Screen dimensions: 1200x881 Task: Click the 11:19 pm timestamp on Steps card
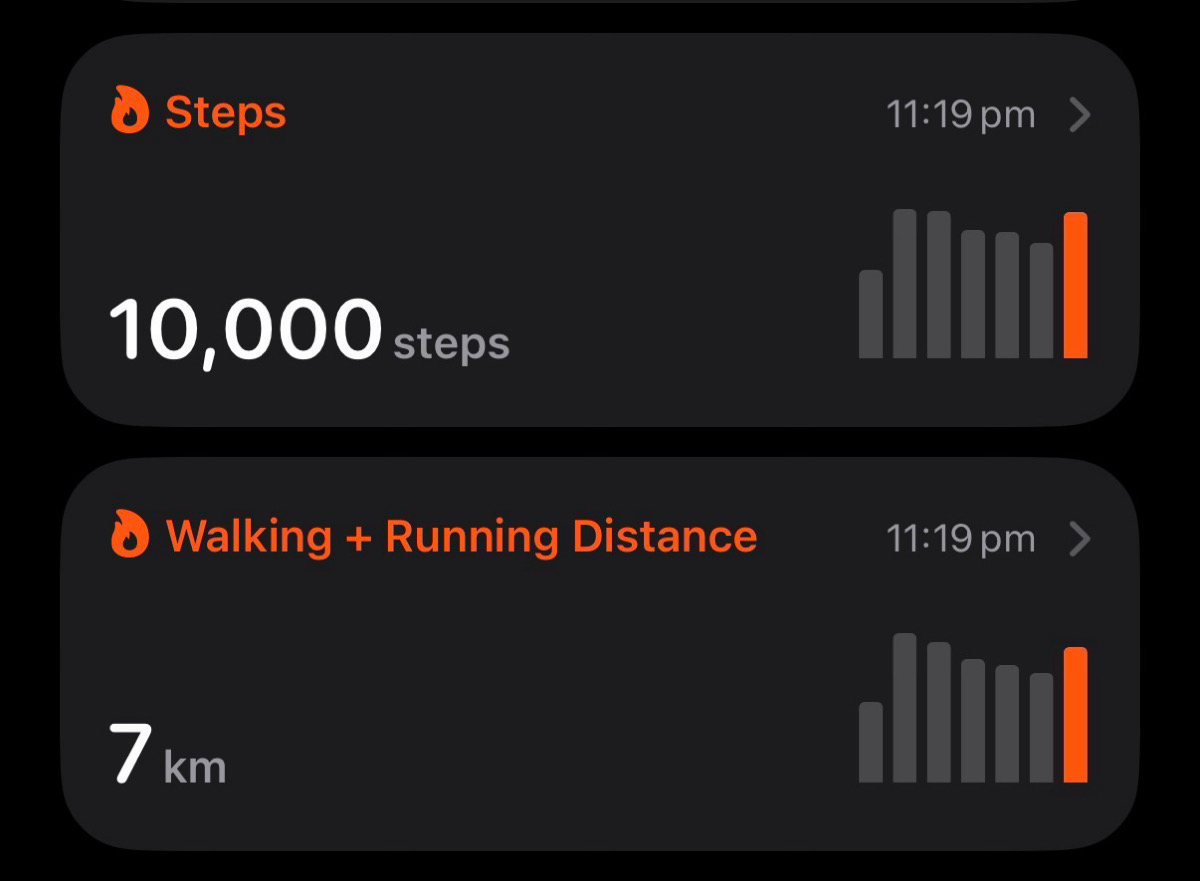pyautogui.click(x=960, y=115)
